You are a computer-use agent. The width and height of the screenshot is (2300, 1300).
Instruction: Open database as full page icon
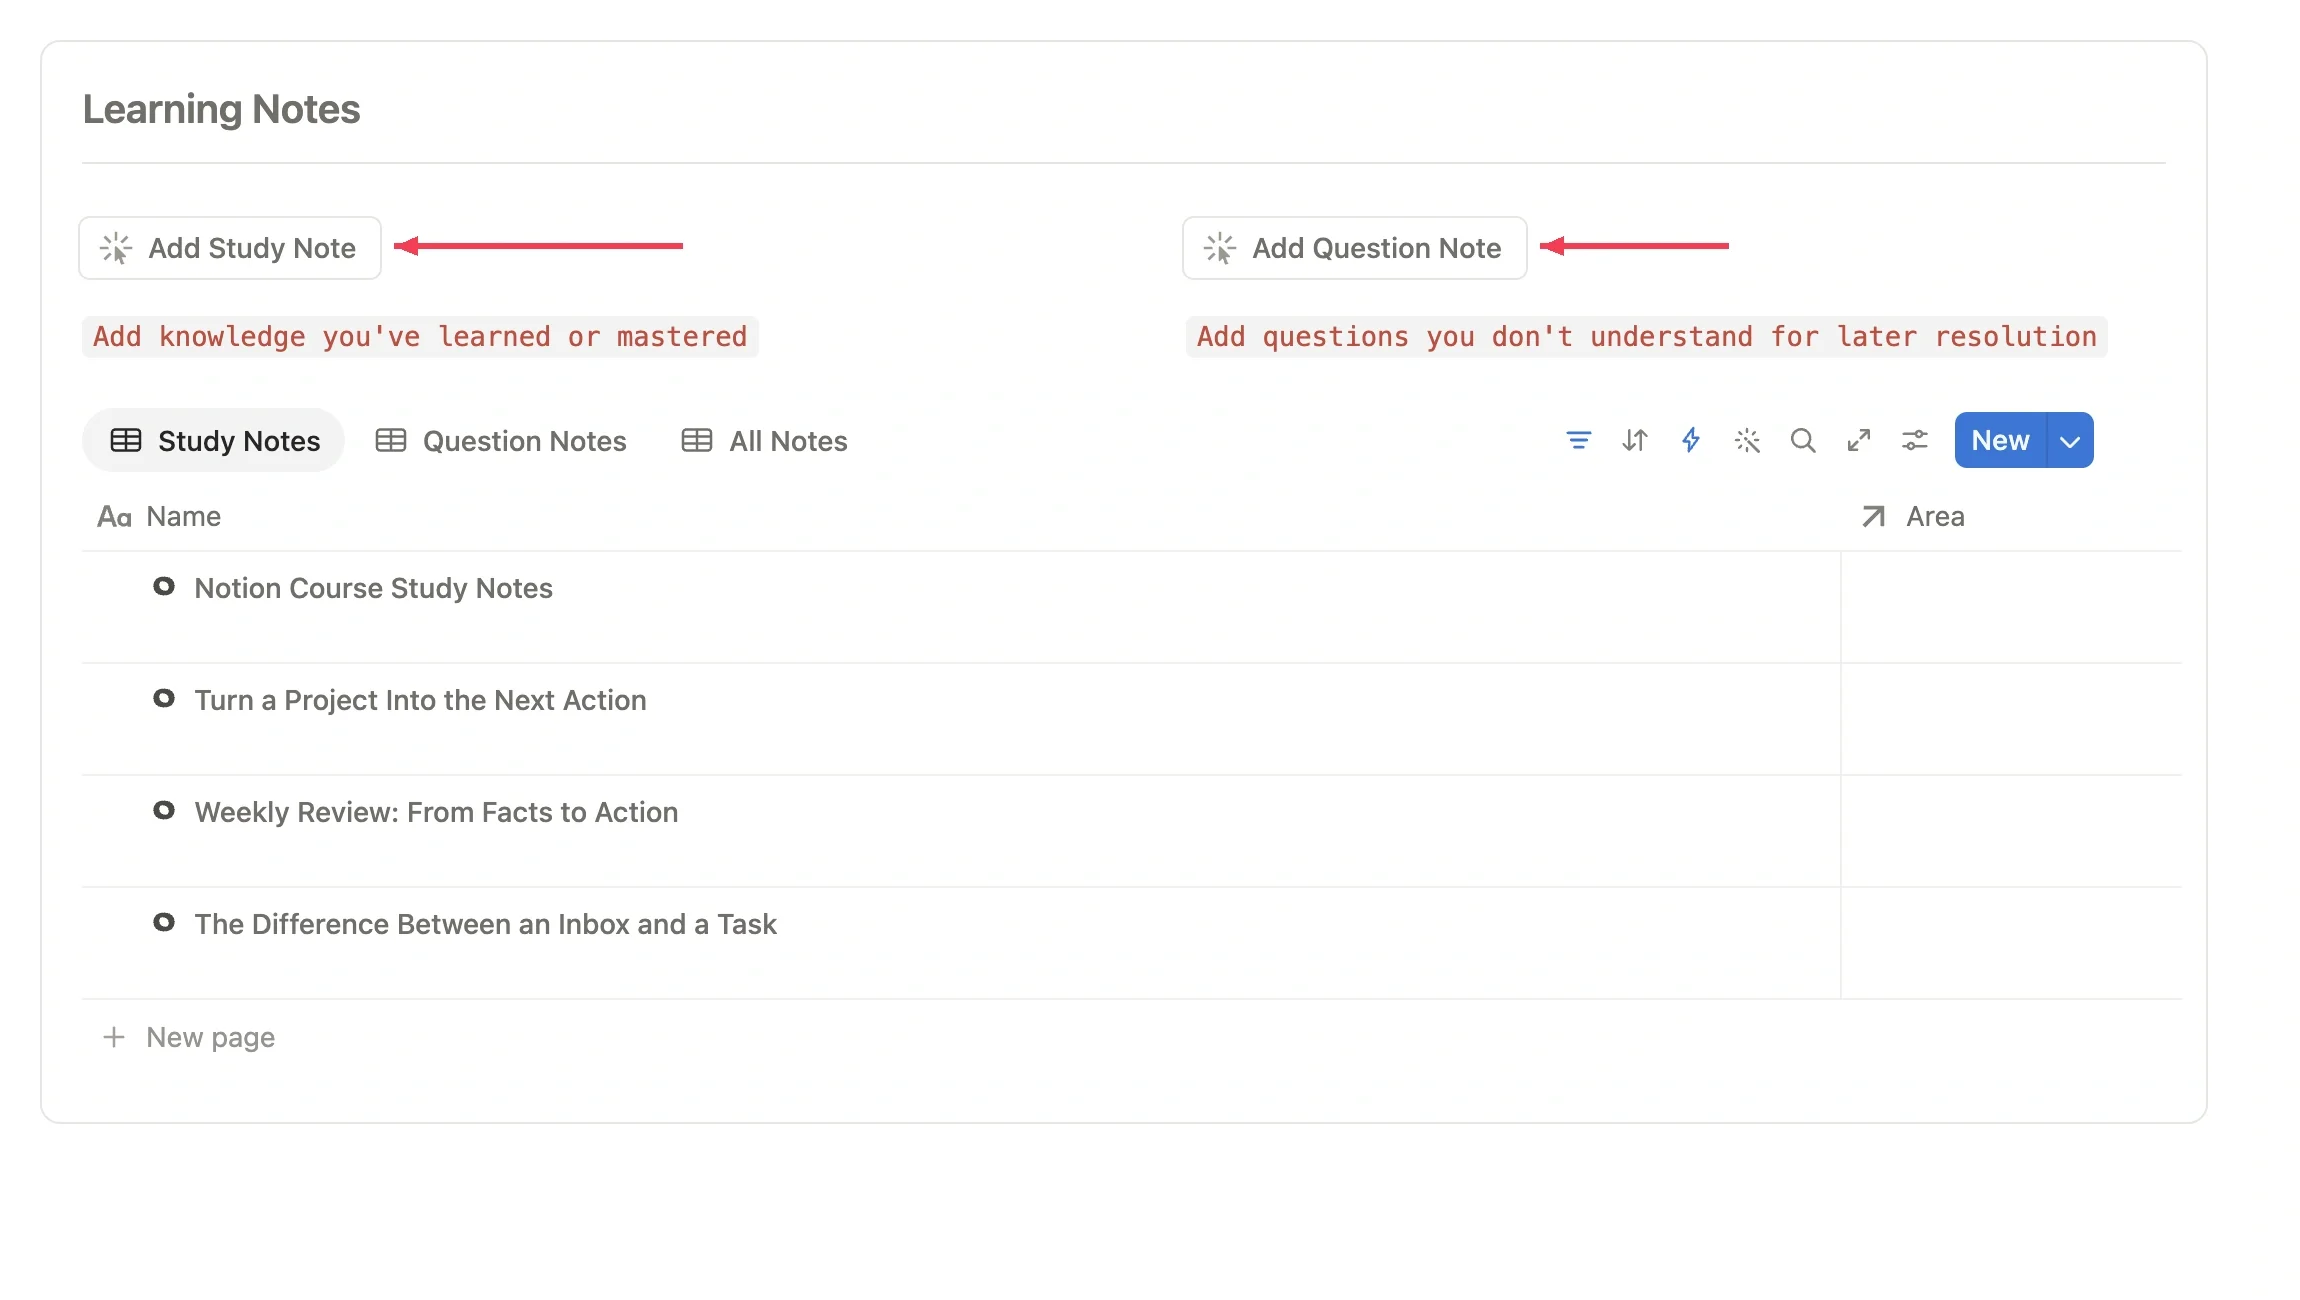(1858, 440)
